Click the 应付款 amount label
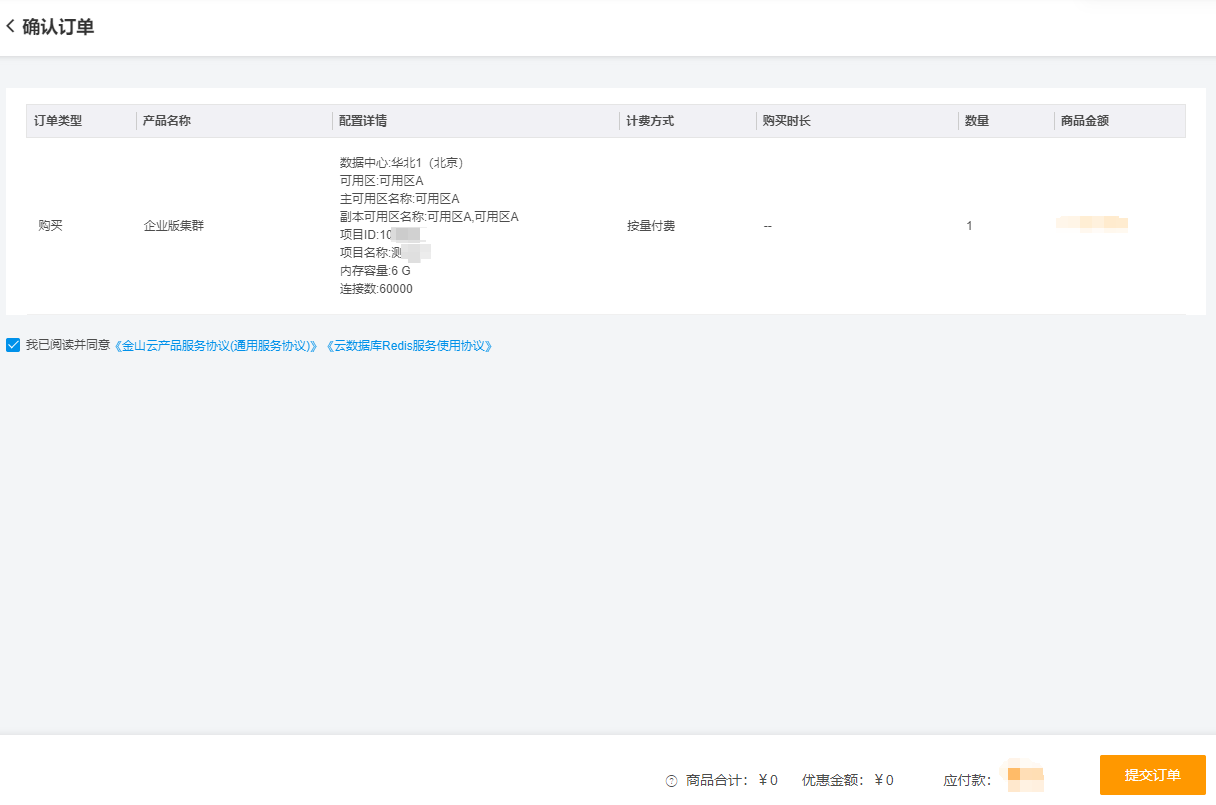This screenshot has width=1216, height=805. tap(967, 780)
